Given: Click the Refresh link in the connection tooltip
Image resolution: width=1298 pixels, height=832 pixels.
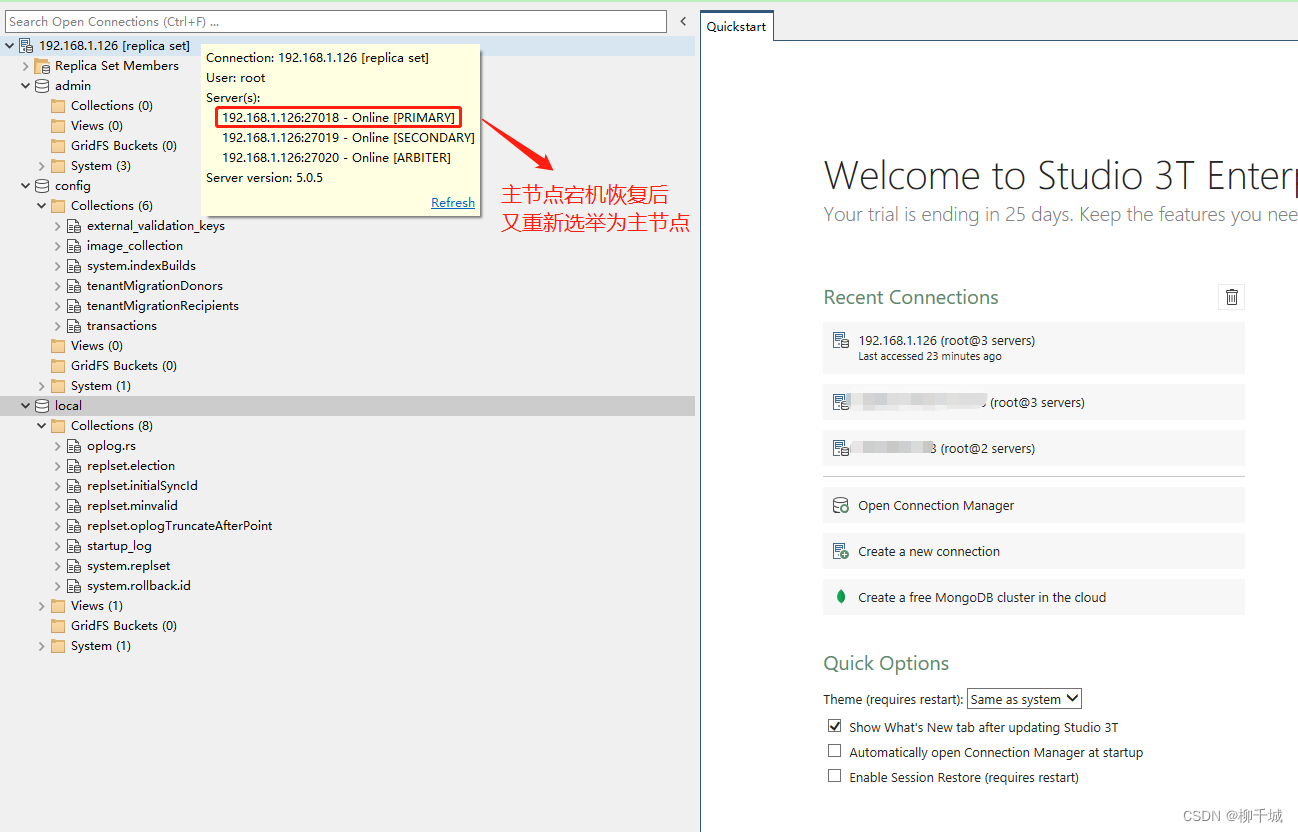Looking at the screenshot, I should 453,203.
